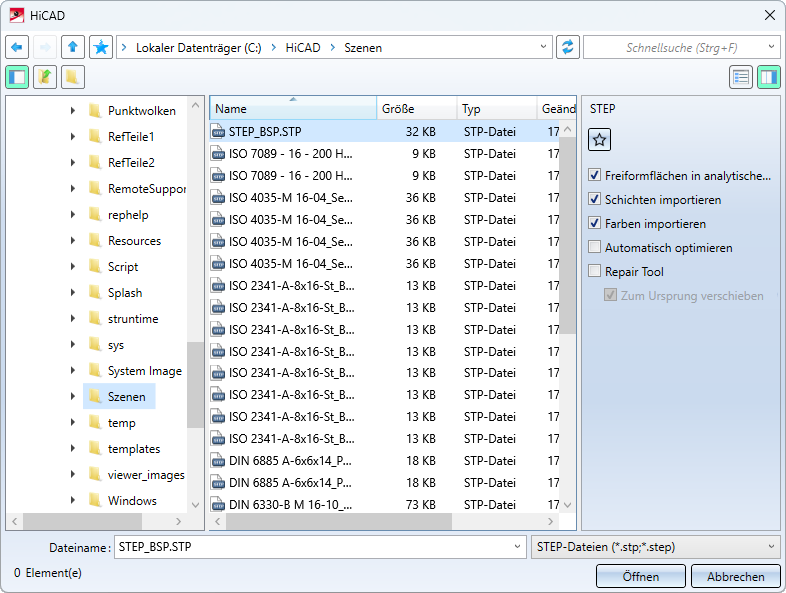The width and height of the screenshot is (786, 593).
Task: Switch to details list view
Action: [x=741, y=77]
